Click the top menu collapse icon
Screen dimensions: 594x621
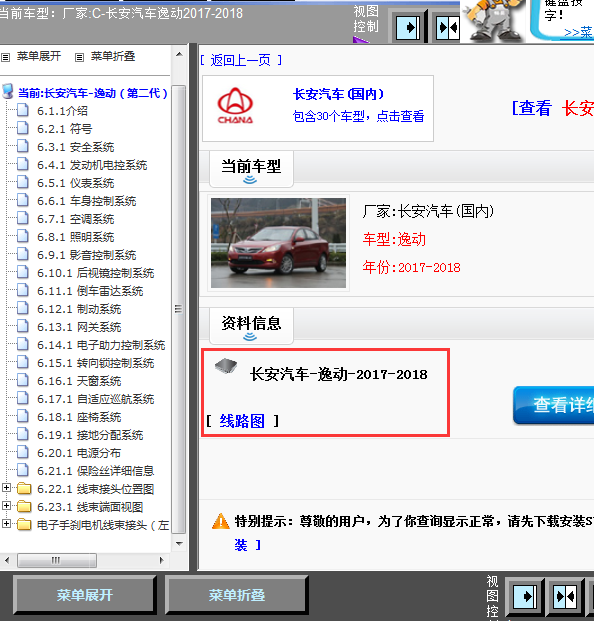pos(79,58)
